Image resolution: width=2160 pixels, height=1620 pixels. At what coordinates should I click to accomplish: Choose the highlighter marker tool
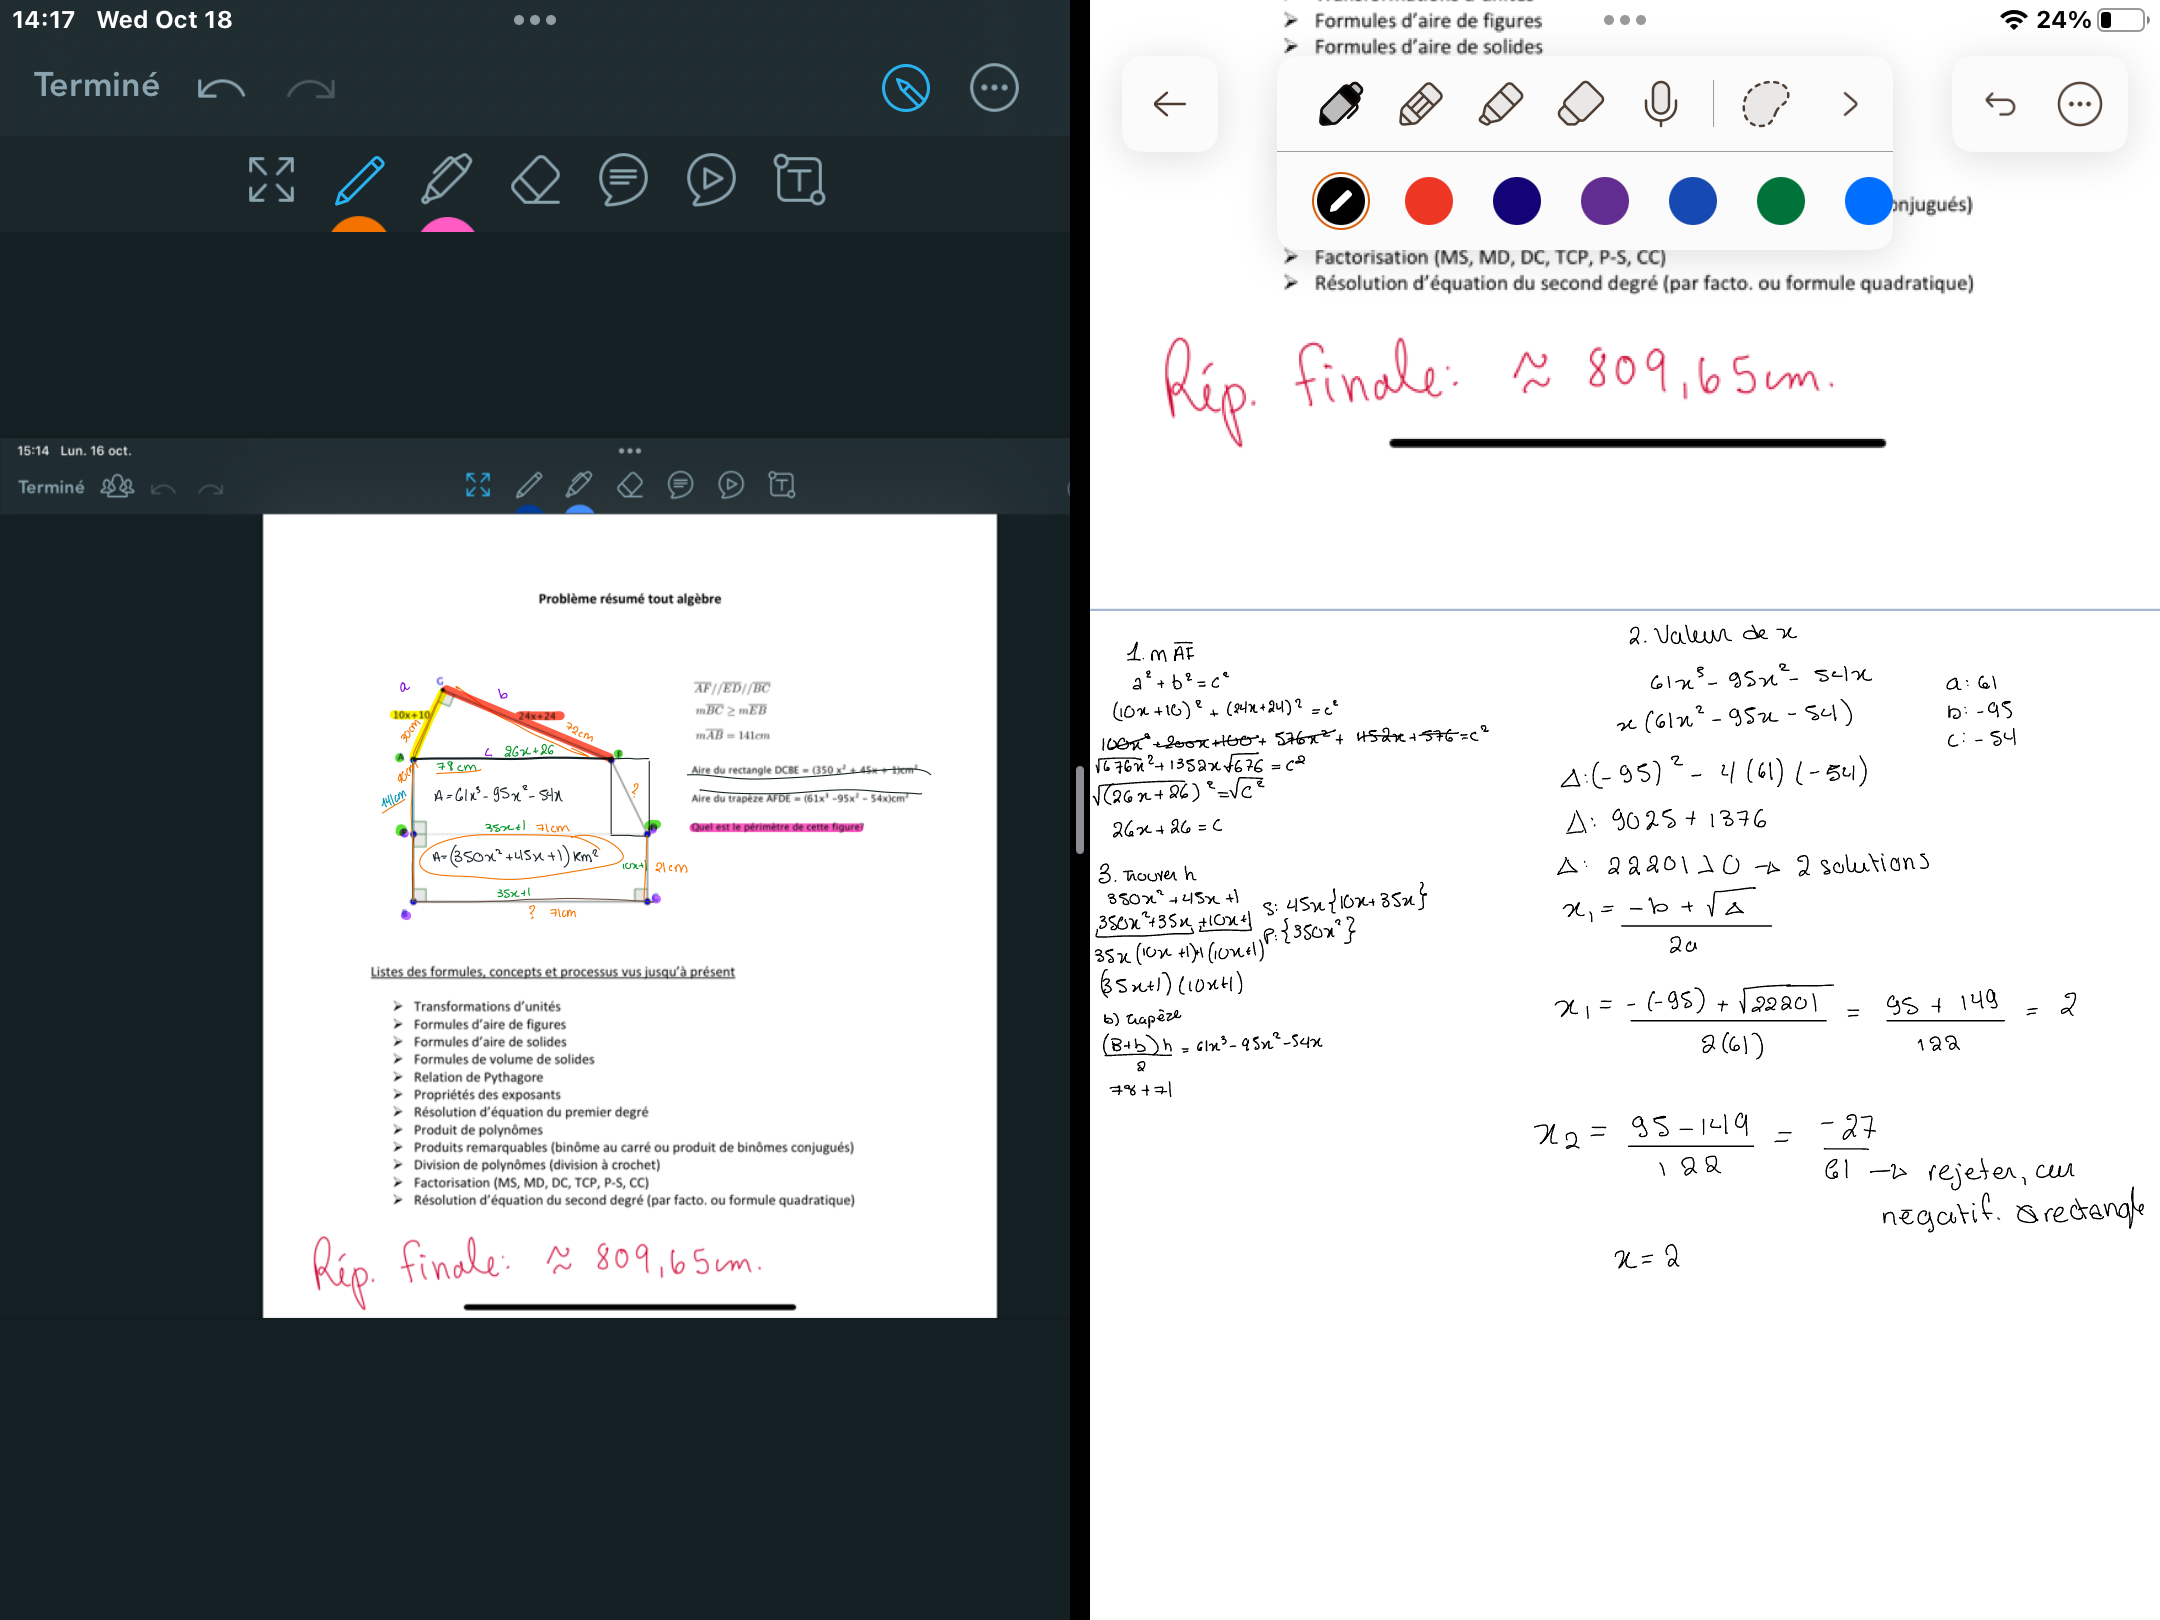tap(447, 180)
